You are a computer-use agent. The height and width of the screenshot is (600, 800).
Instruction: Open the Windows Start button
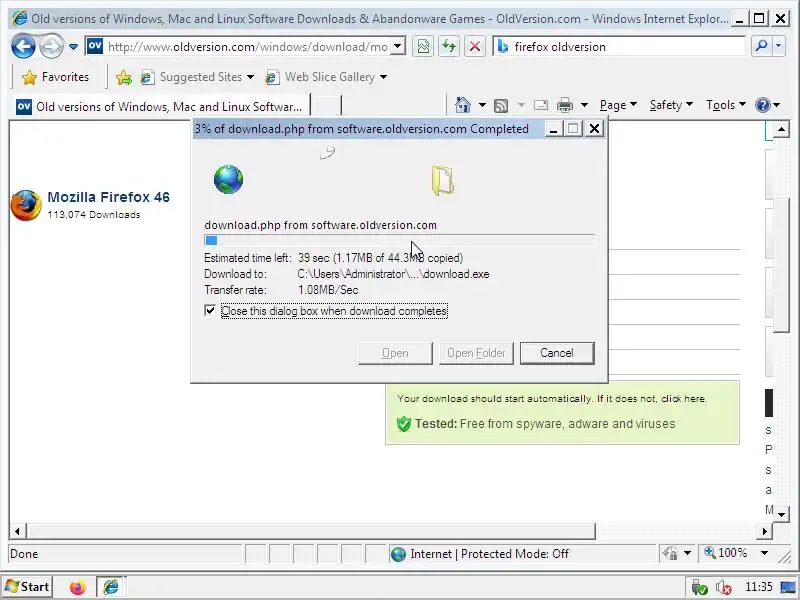pos(27,587)
